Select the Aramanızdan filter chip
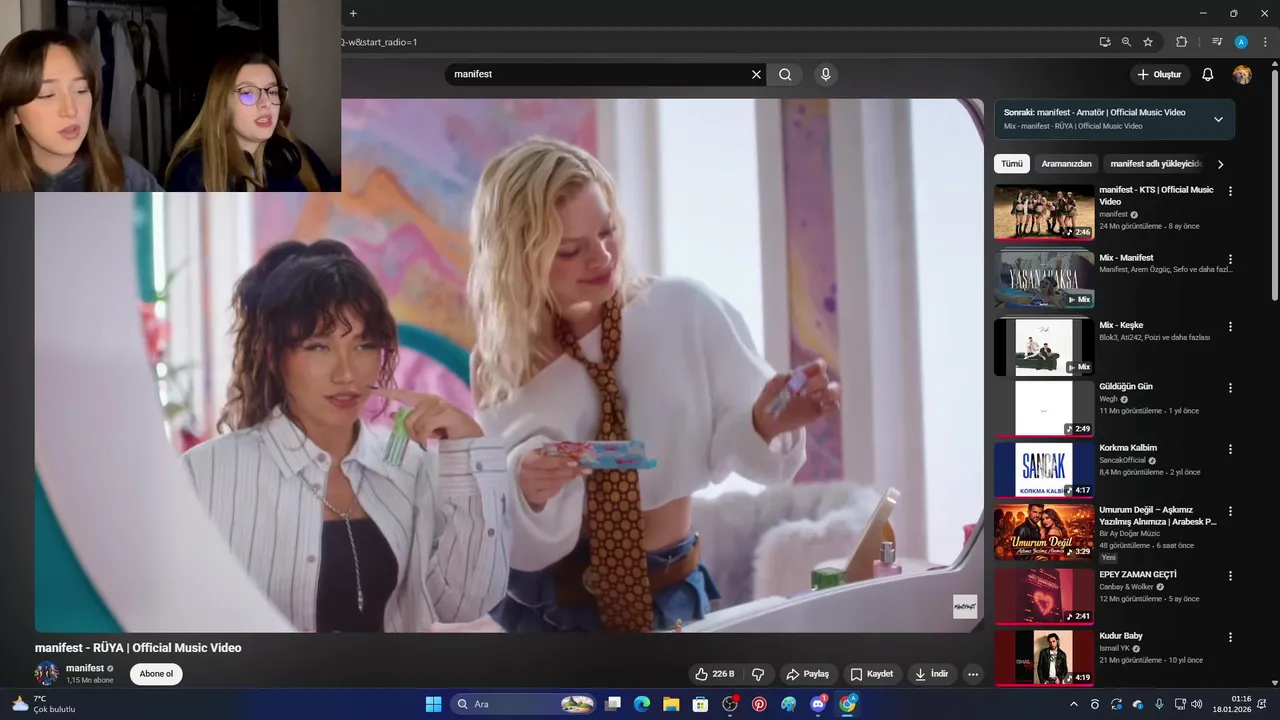This screenshot has width=1280, height=720. 1066,163
